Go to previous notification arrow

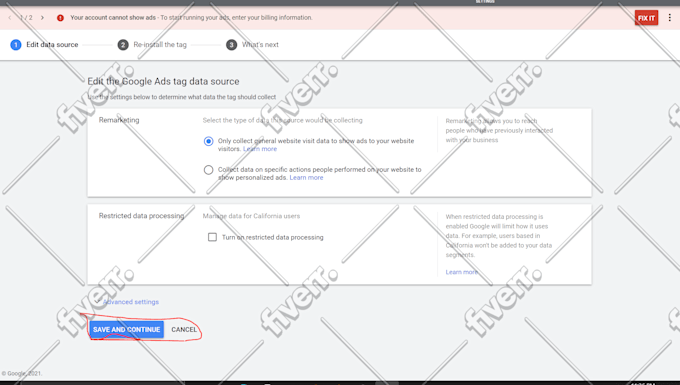pos(10,18)
